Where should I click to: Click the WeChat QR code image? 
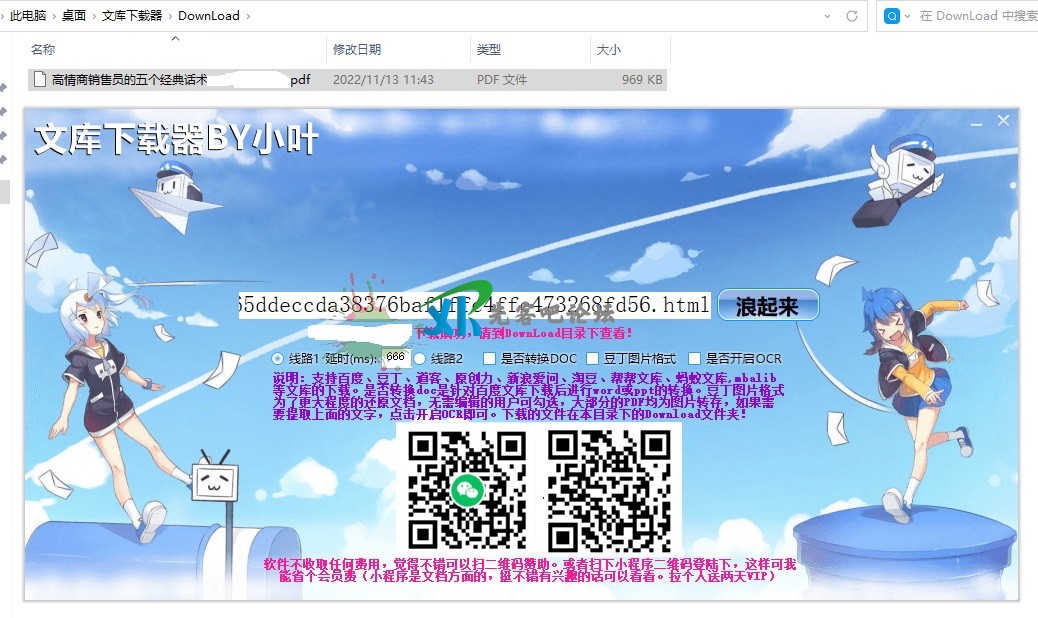[467, 489]
